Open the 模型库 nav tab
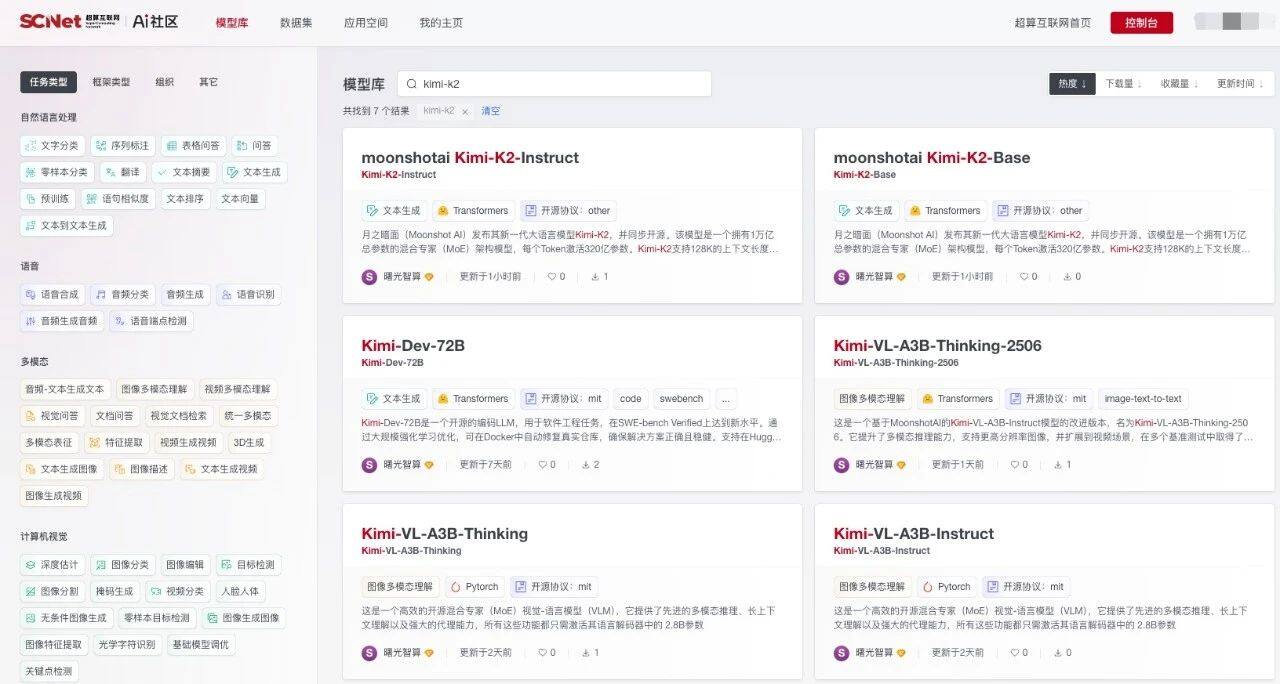1280x684 pixels. (x=231, y=22)
